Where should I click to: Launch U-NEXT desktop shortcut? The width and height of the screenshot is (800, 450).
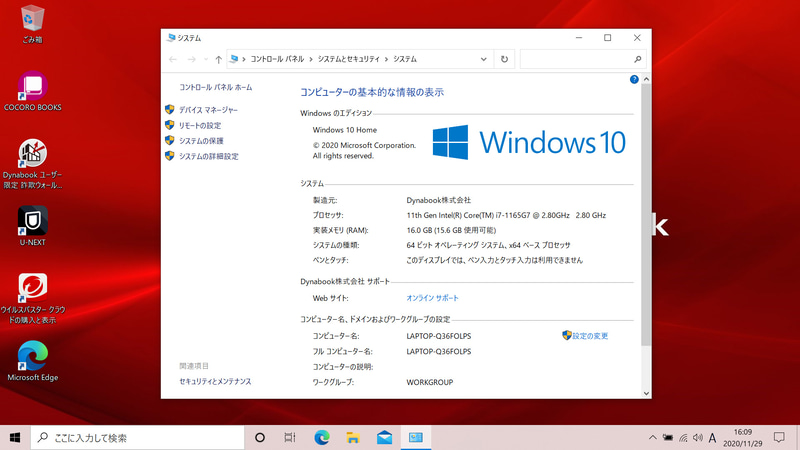click(33, 226)
